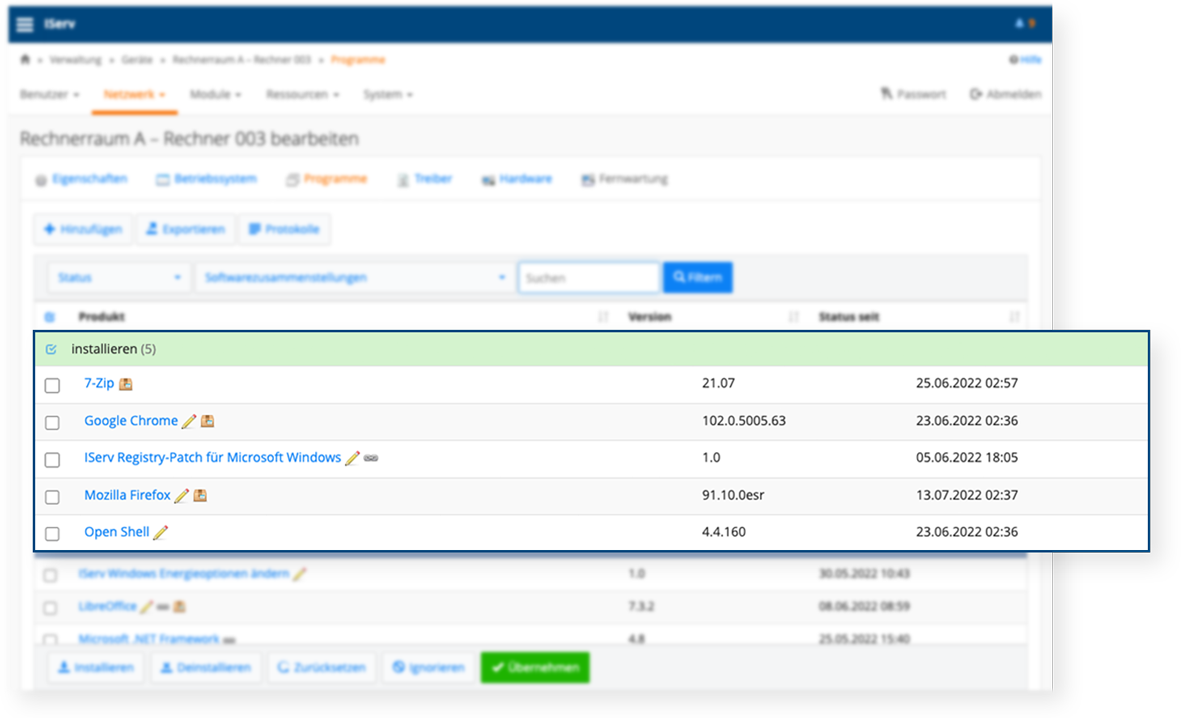This screenshot has width=1200, height=718.
Task: Open the hamburger menu in IServ header
Action: pos(26,24)
